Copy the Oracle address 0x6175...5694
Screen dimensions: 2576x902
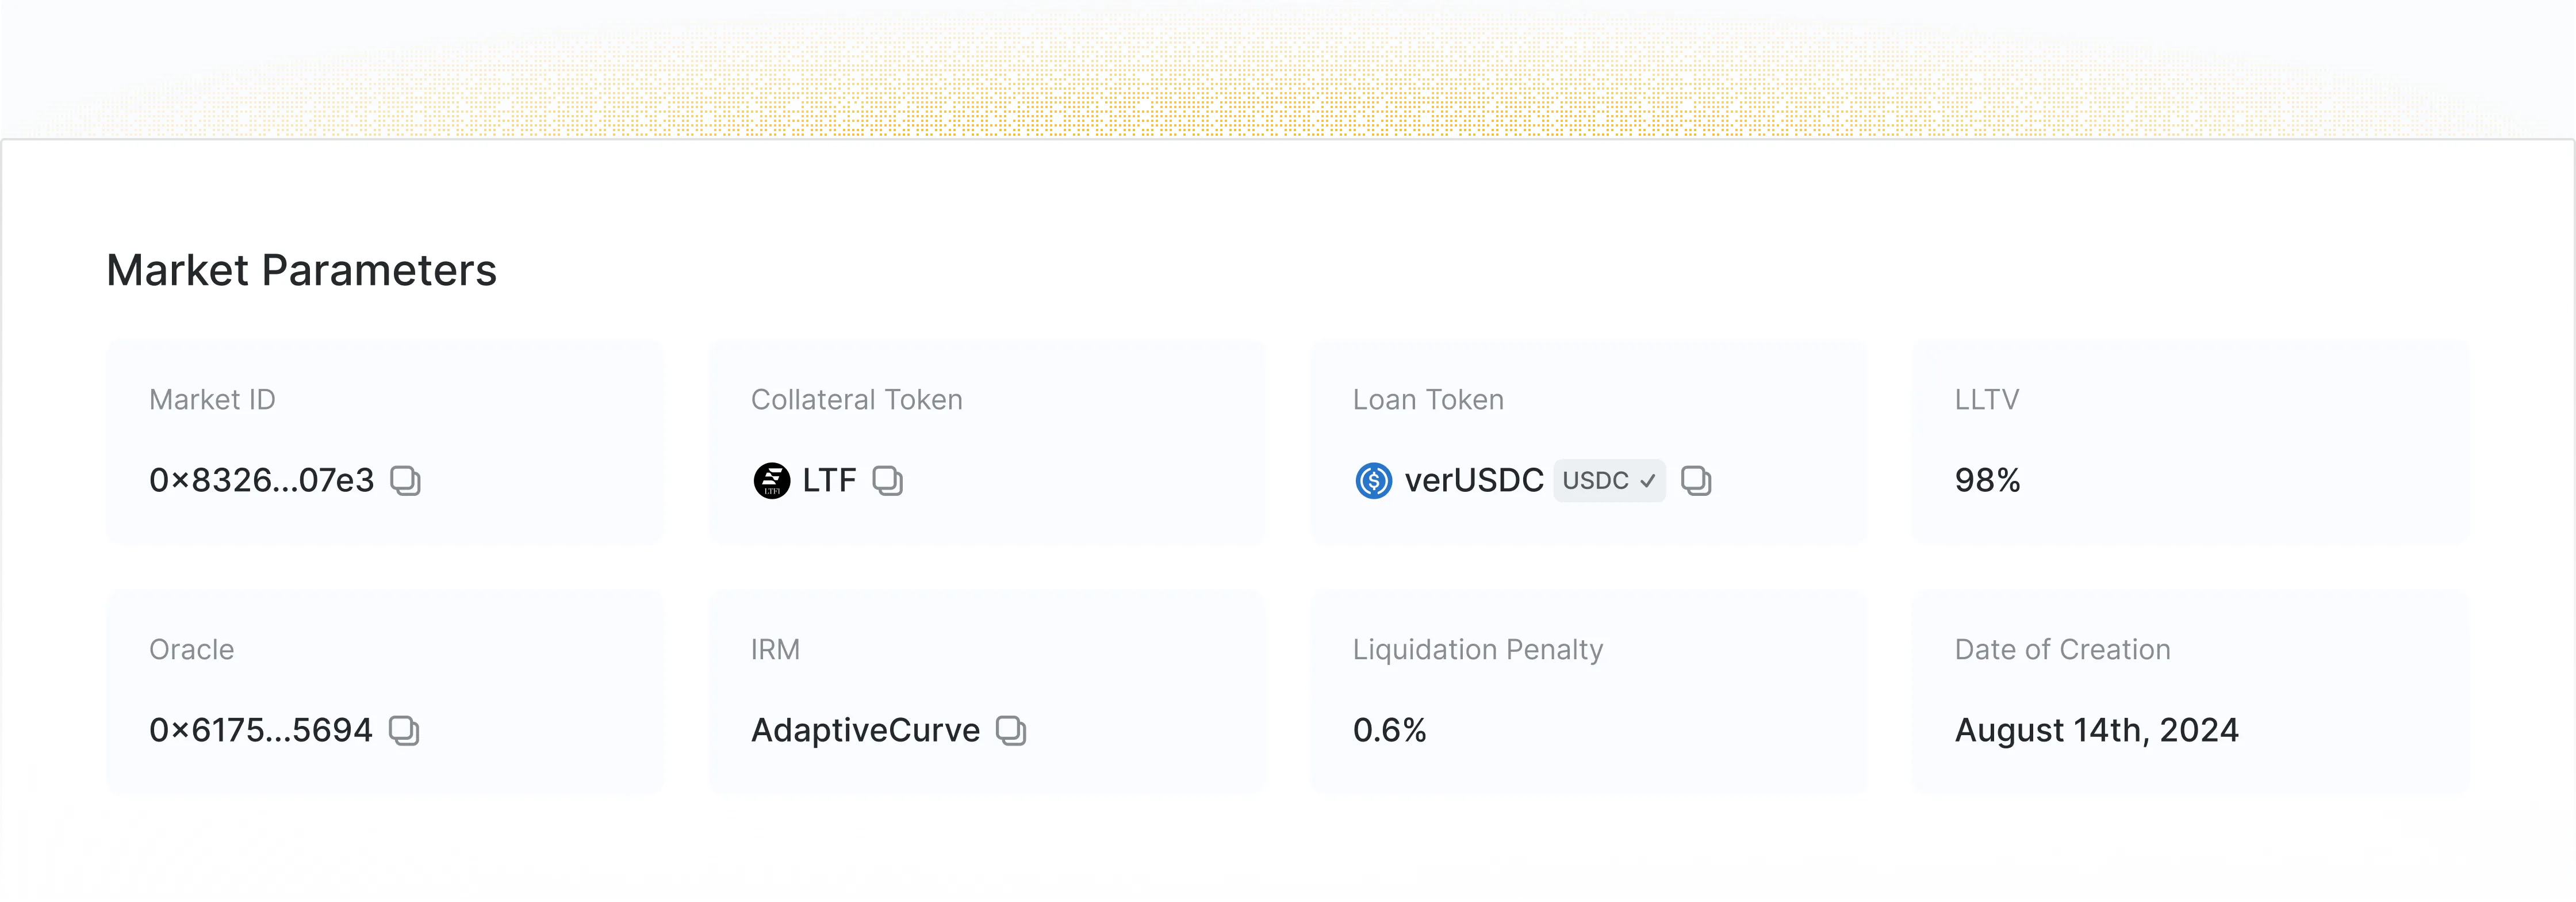point(404,731)
